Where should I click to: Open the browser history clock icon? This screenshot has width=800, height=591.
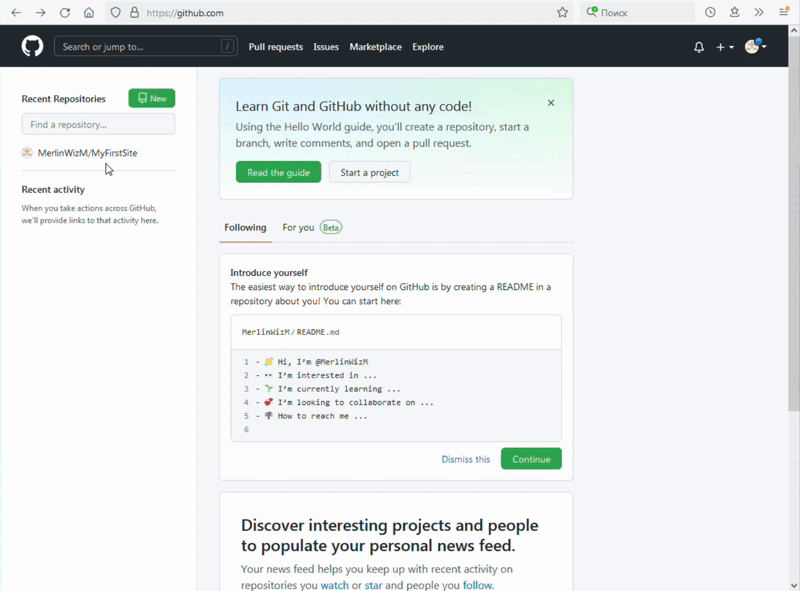710,13
